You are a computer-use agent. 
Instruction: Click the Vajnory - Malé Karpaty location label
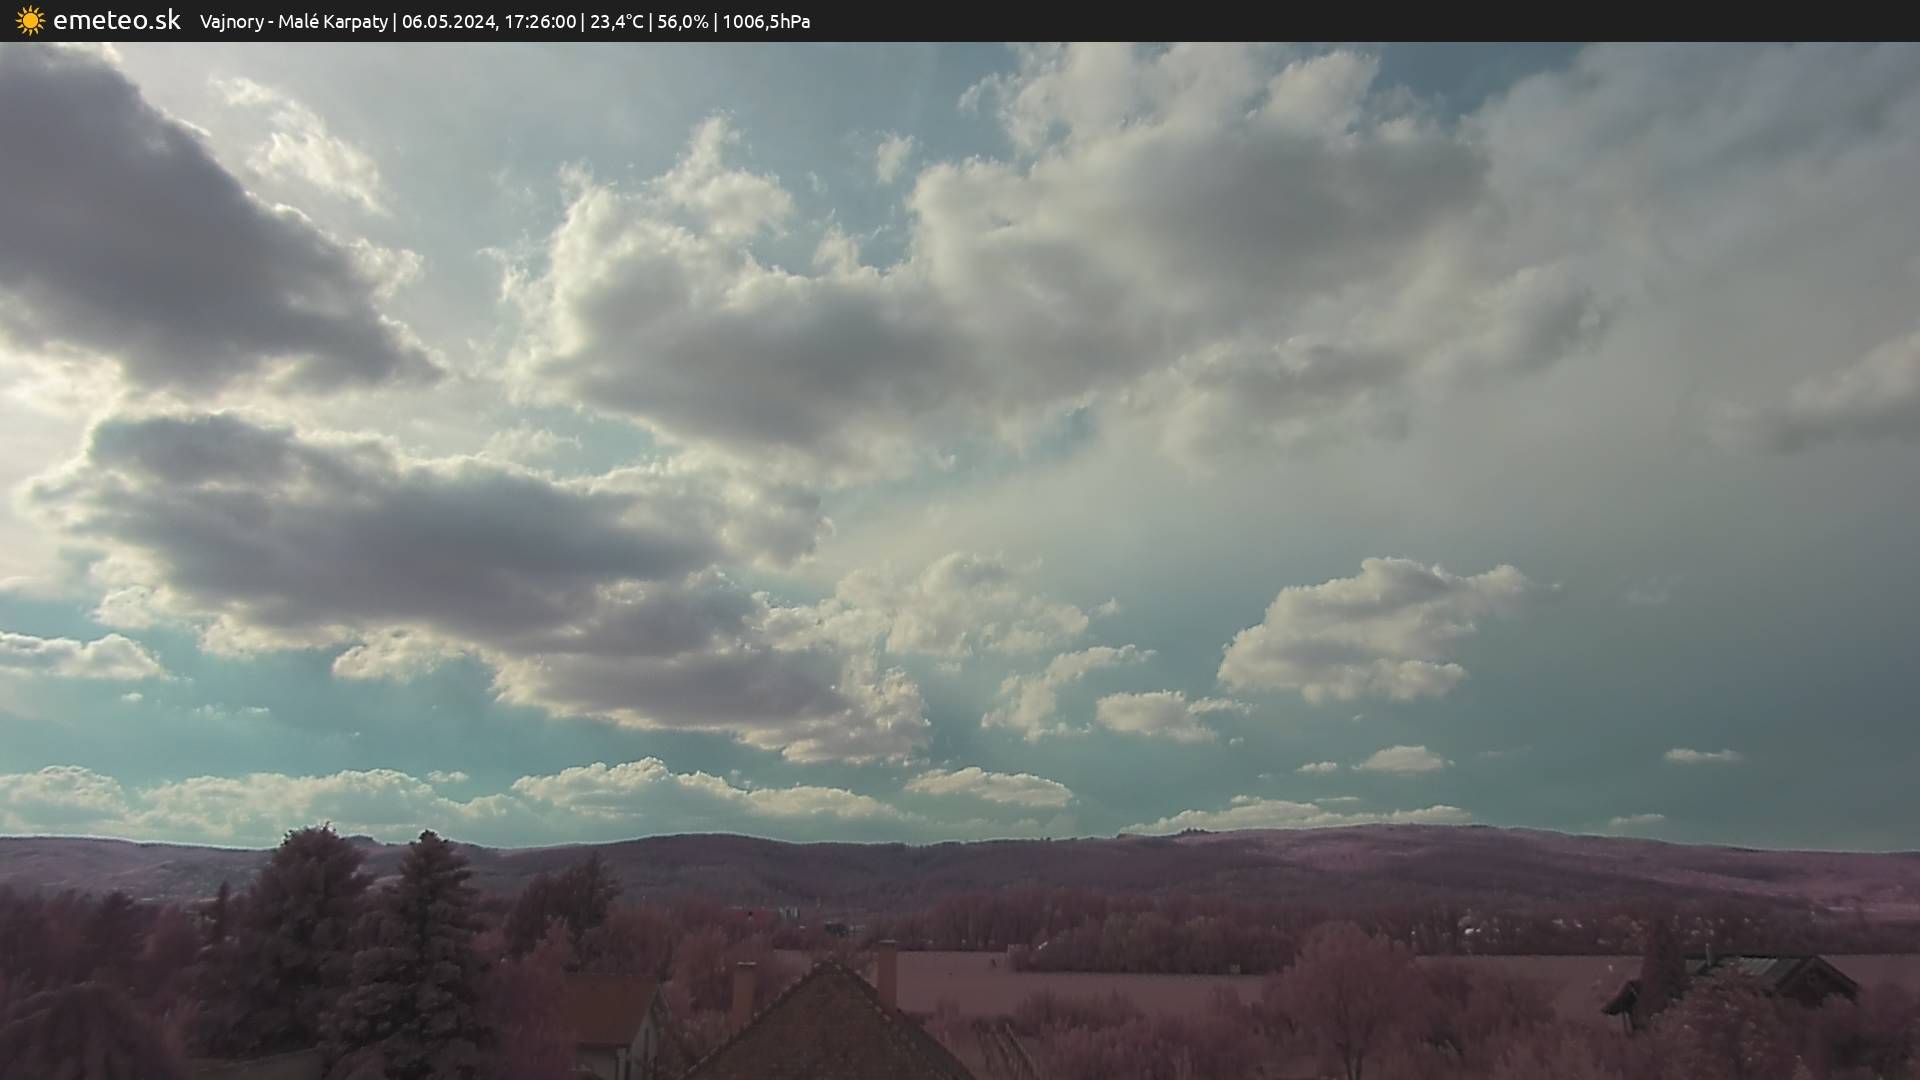click(x=293, y=21)
